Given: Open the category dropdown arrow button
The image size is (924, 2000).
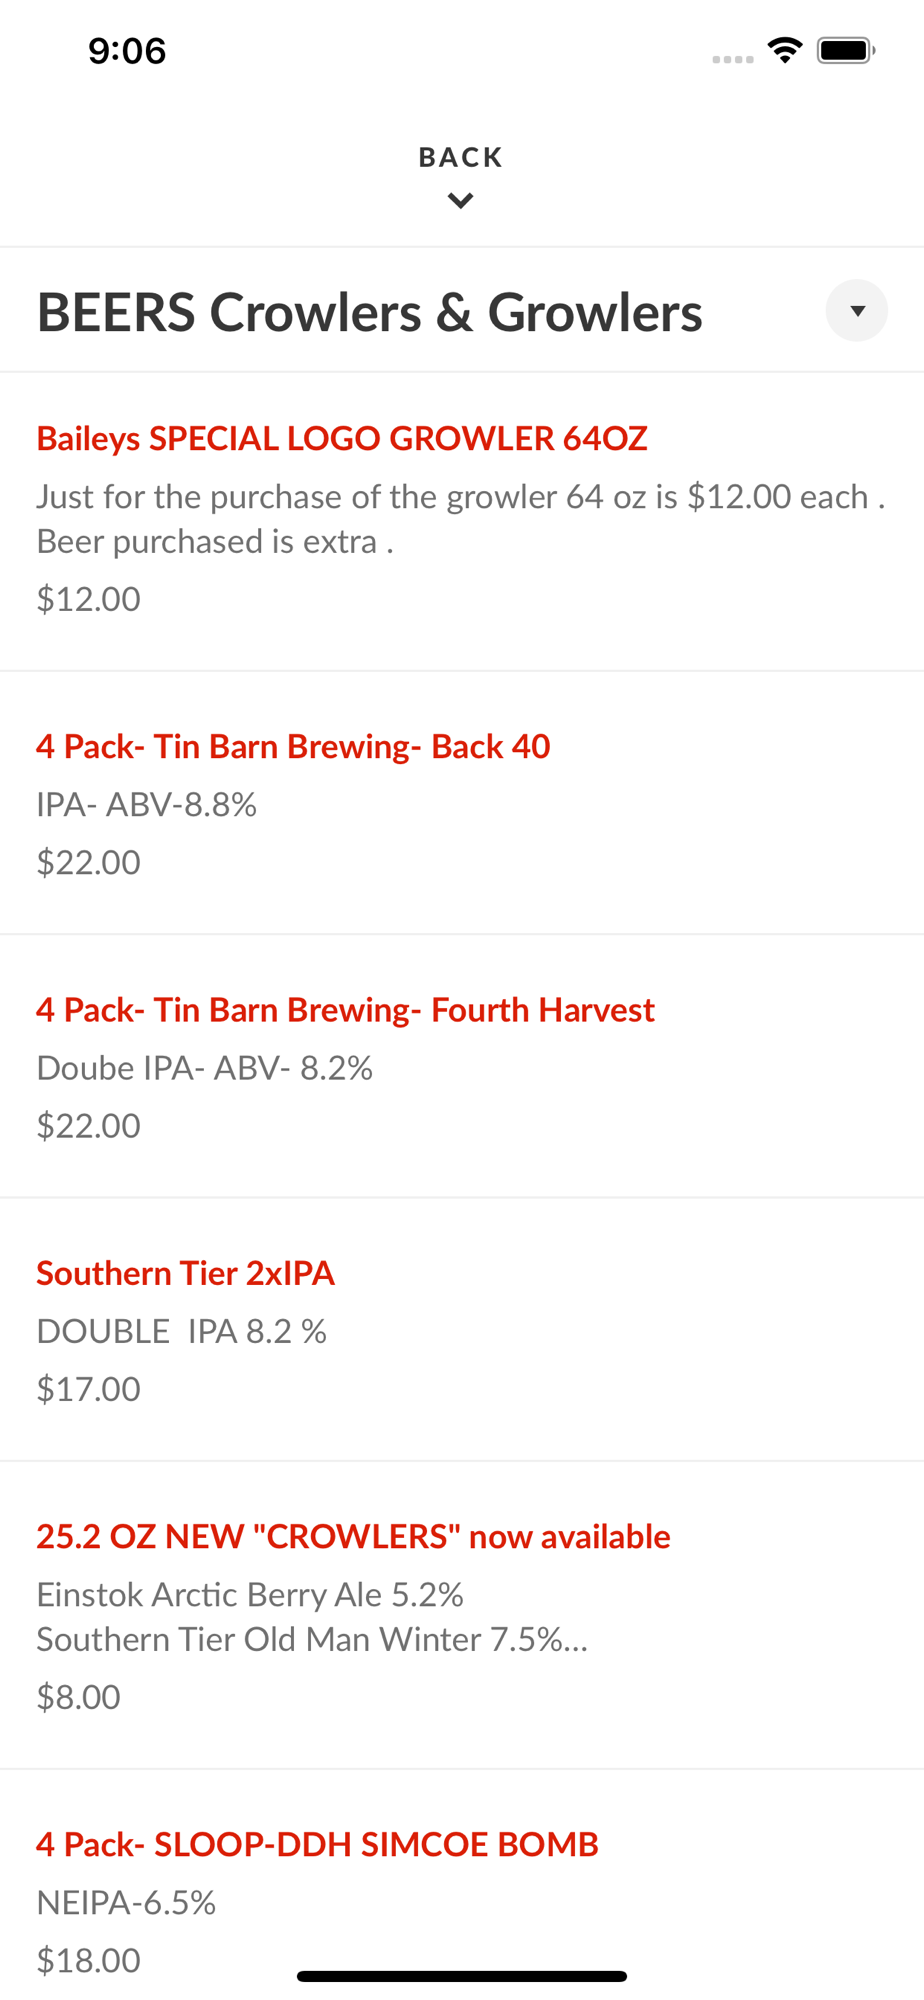Looking at the screenshot, I should point(856,311).
